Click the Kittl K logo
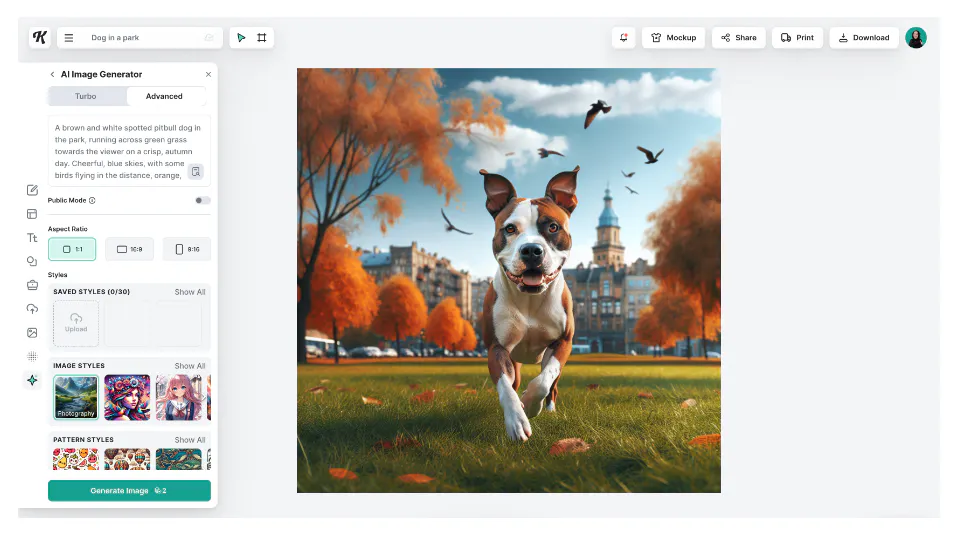Image resolution: width=958 pixels, height=534 pixels. click(40, 37)
